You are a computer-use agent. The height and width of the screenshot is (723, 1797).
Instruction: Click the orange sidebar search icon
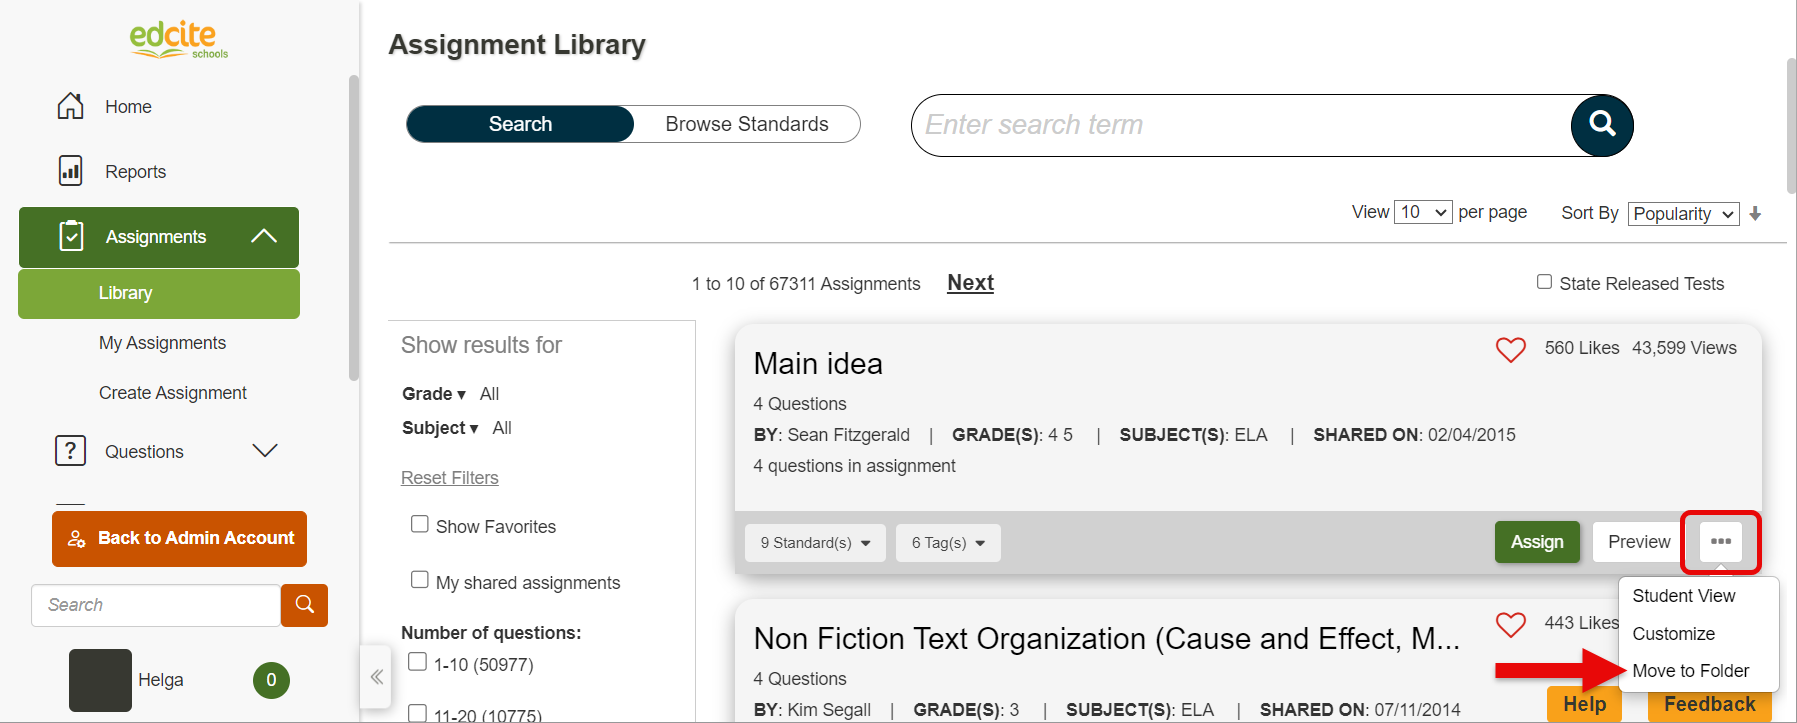click(305, 605)
